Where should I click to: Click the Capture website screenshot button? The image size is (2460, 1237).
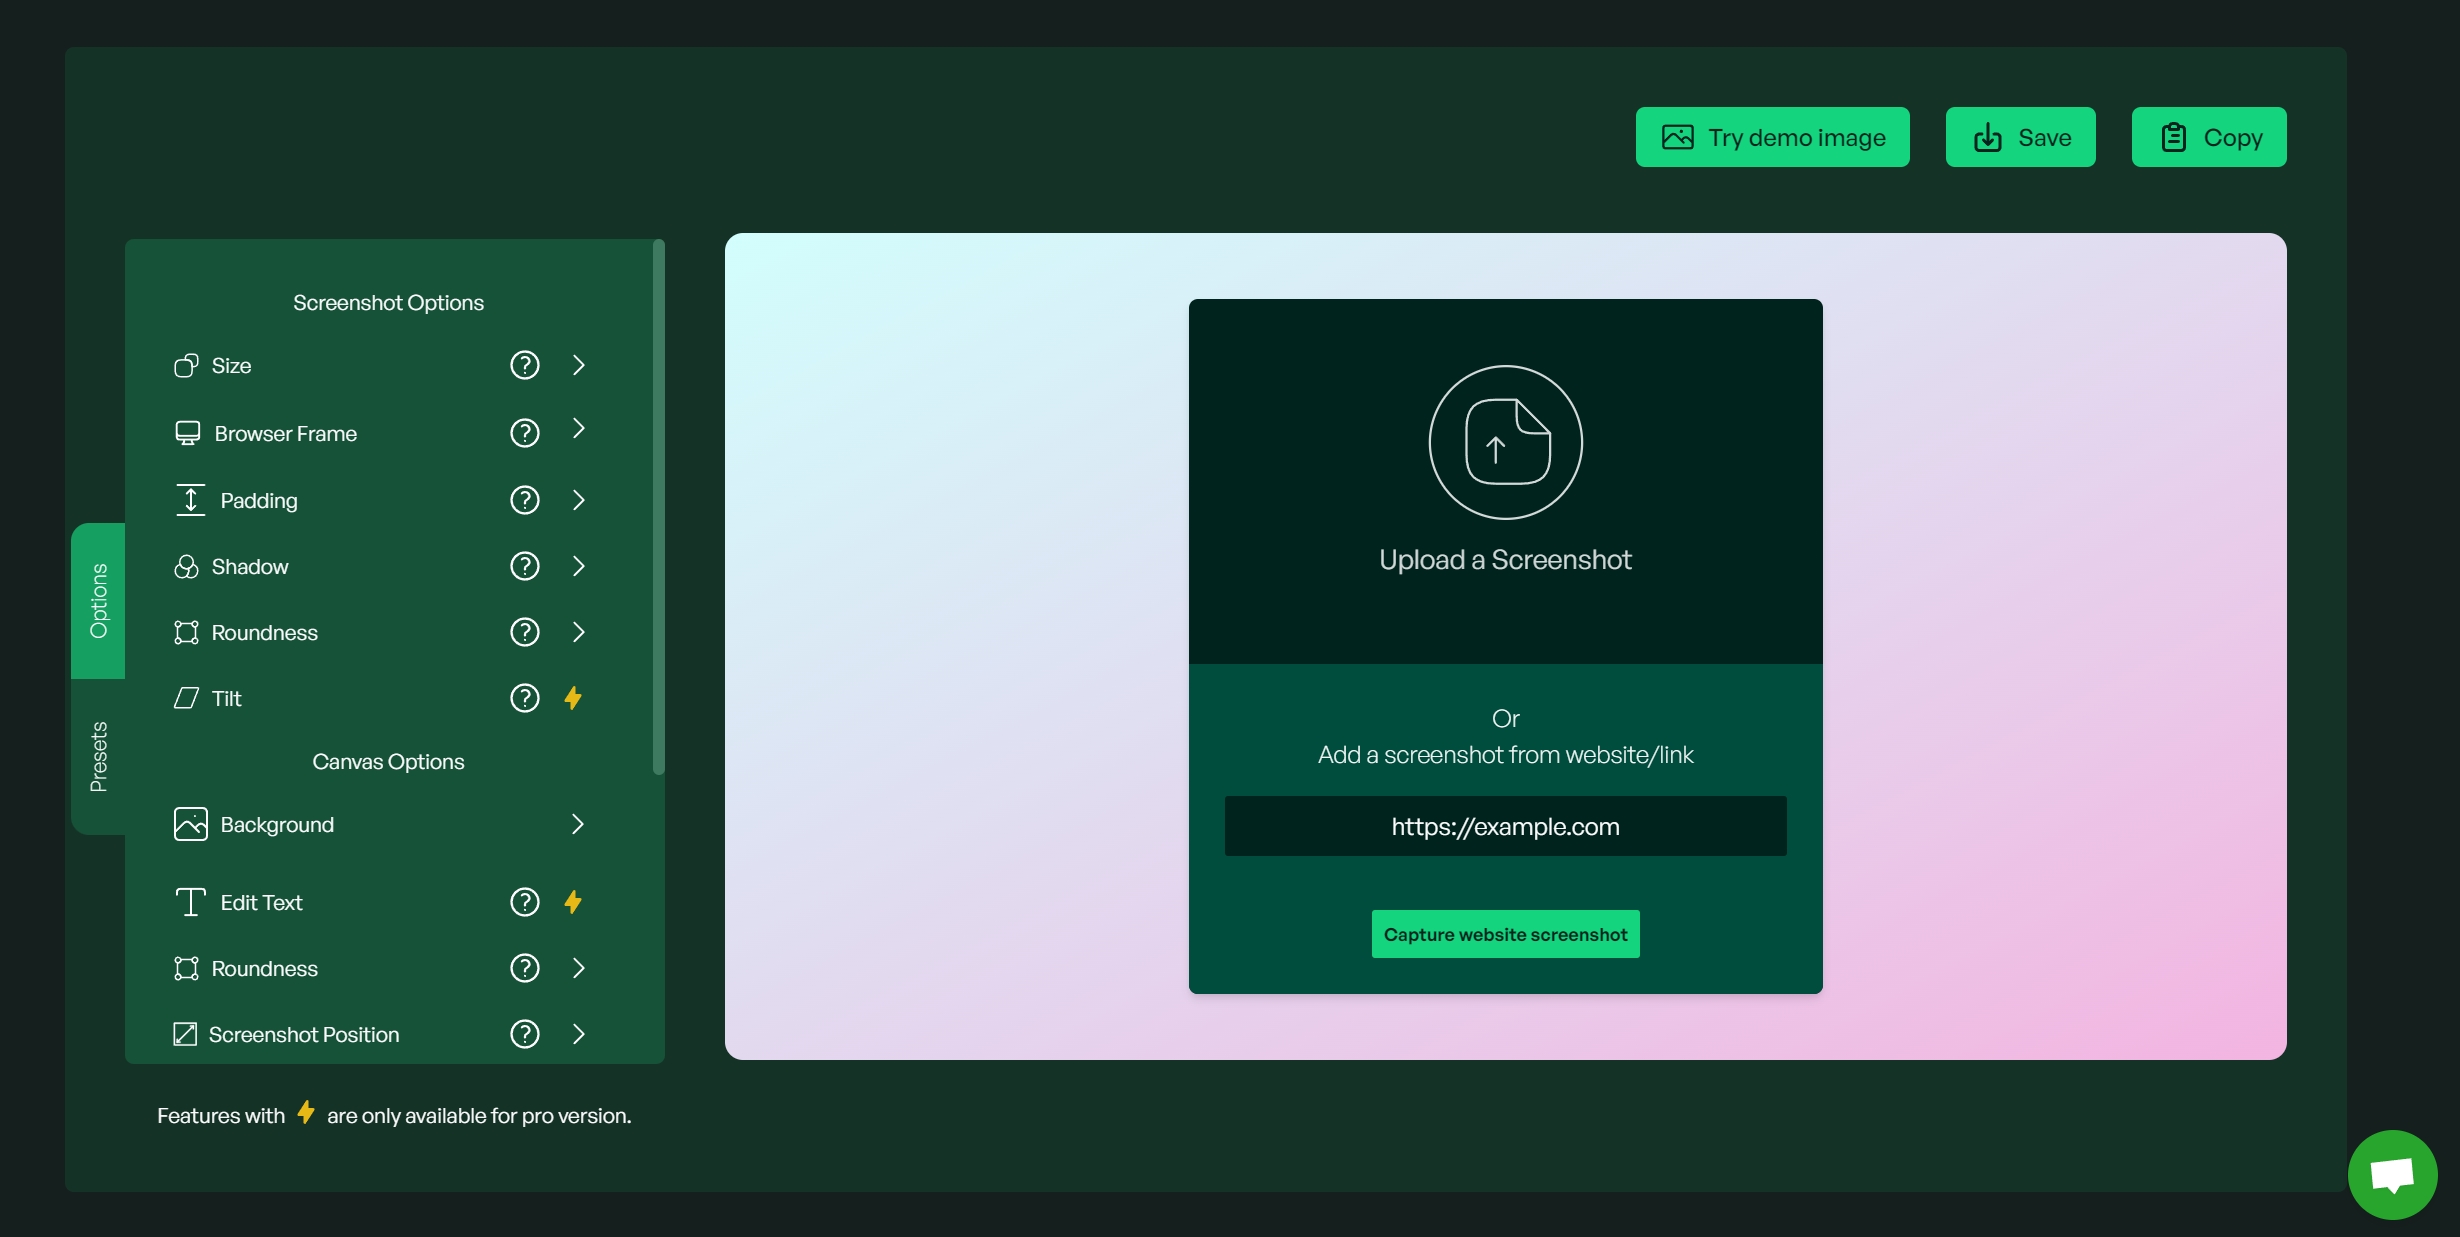[1504, 932]
